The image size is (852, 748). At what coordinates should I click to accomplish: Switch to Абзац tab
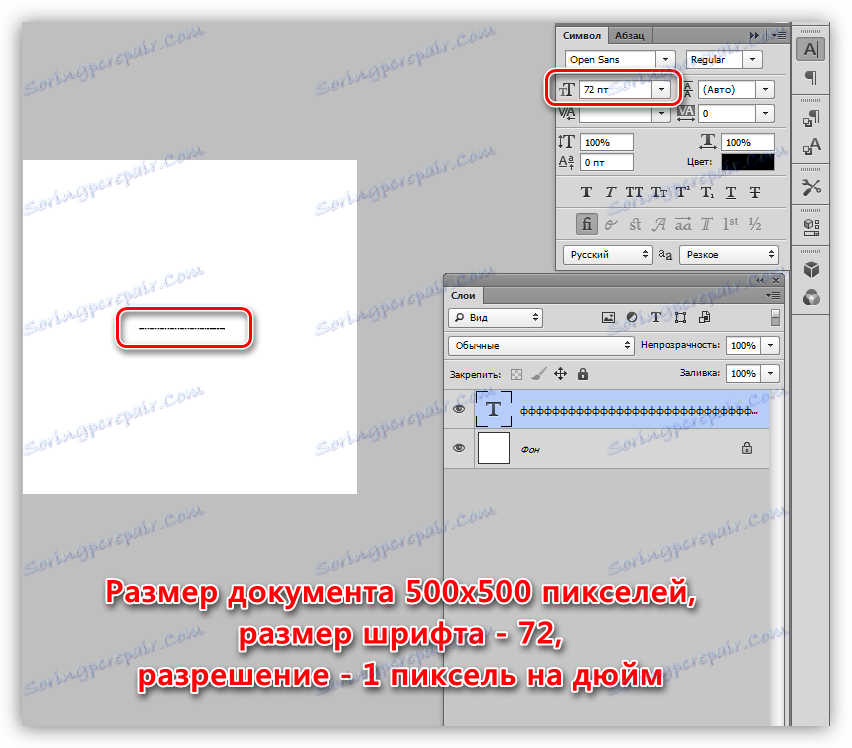(629, 36)
